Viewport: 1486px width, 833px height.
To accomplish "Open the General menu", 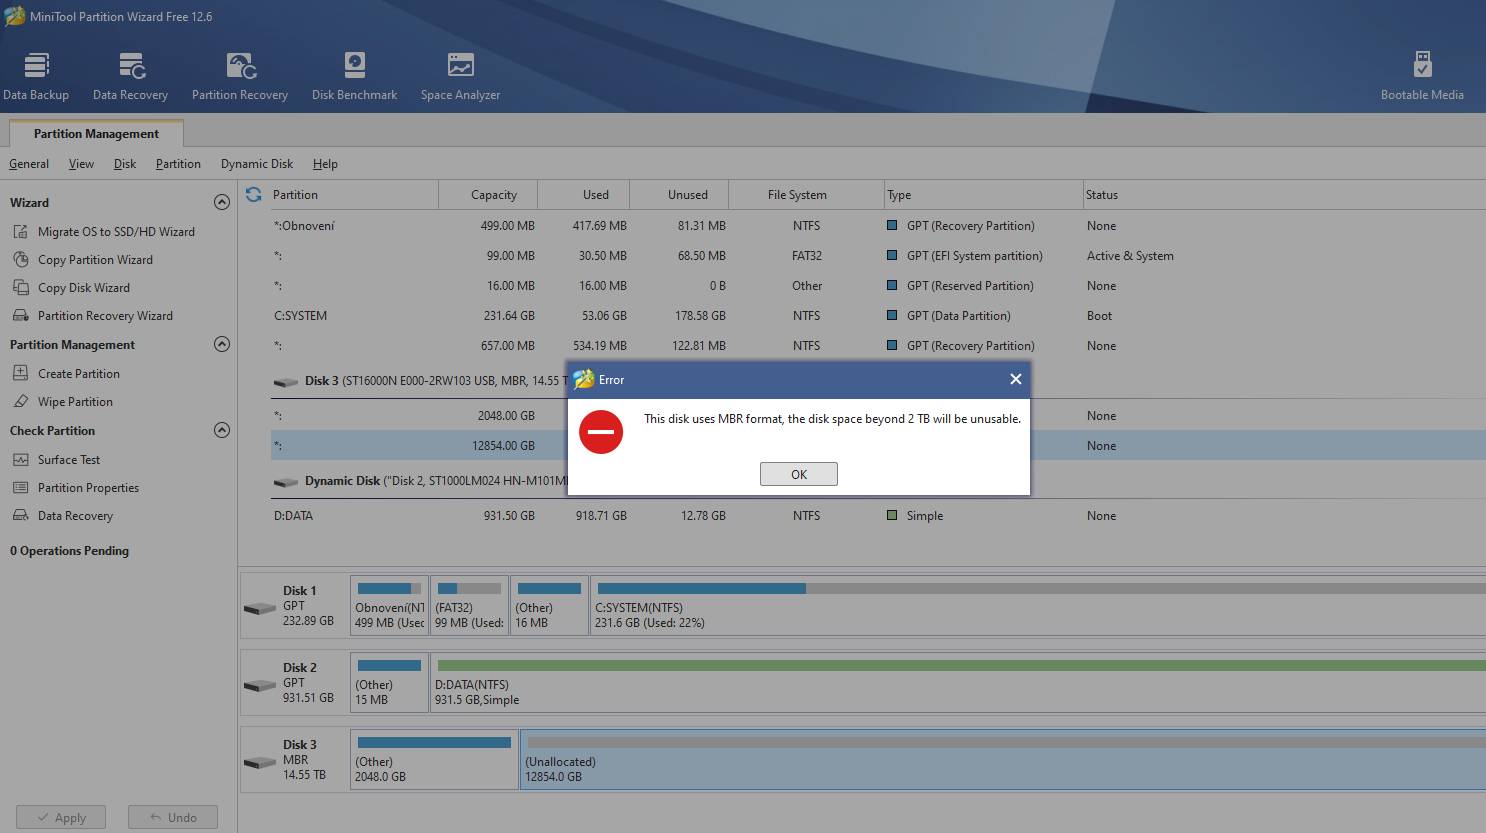I will pos(29,164).
